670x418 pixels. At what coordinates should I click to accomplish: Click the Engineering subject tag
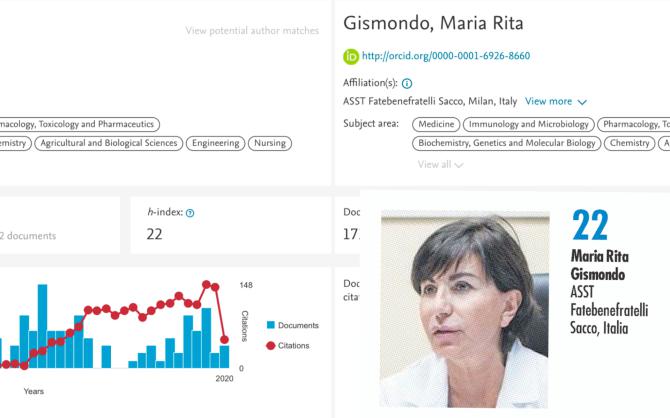pos(215,143)
